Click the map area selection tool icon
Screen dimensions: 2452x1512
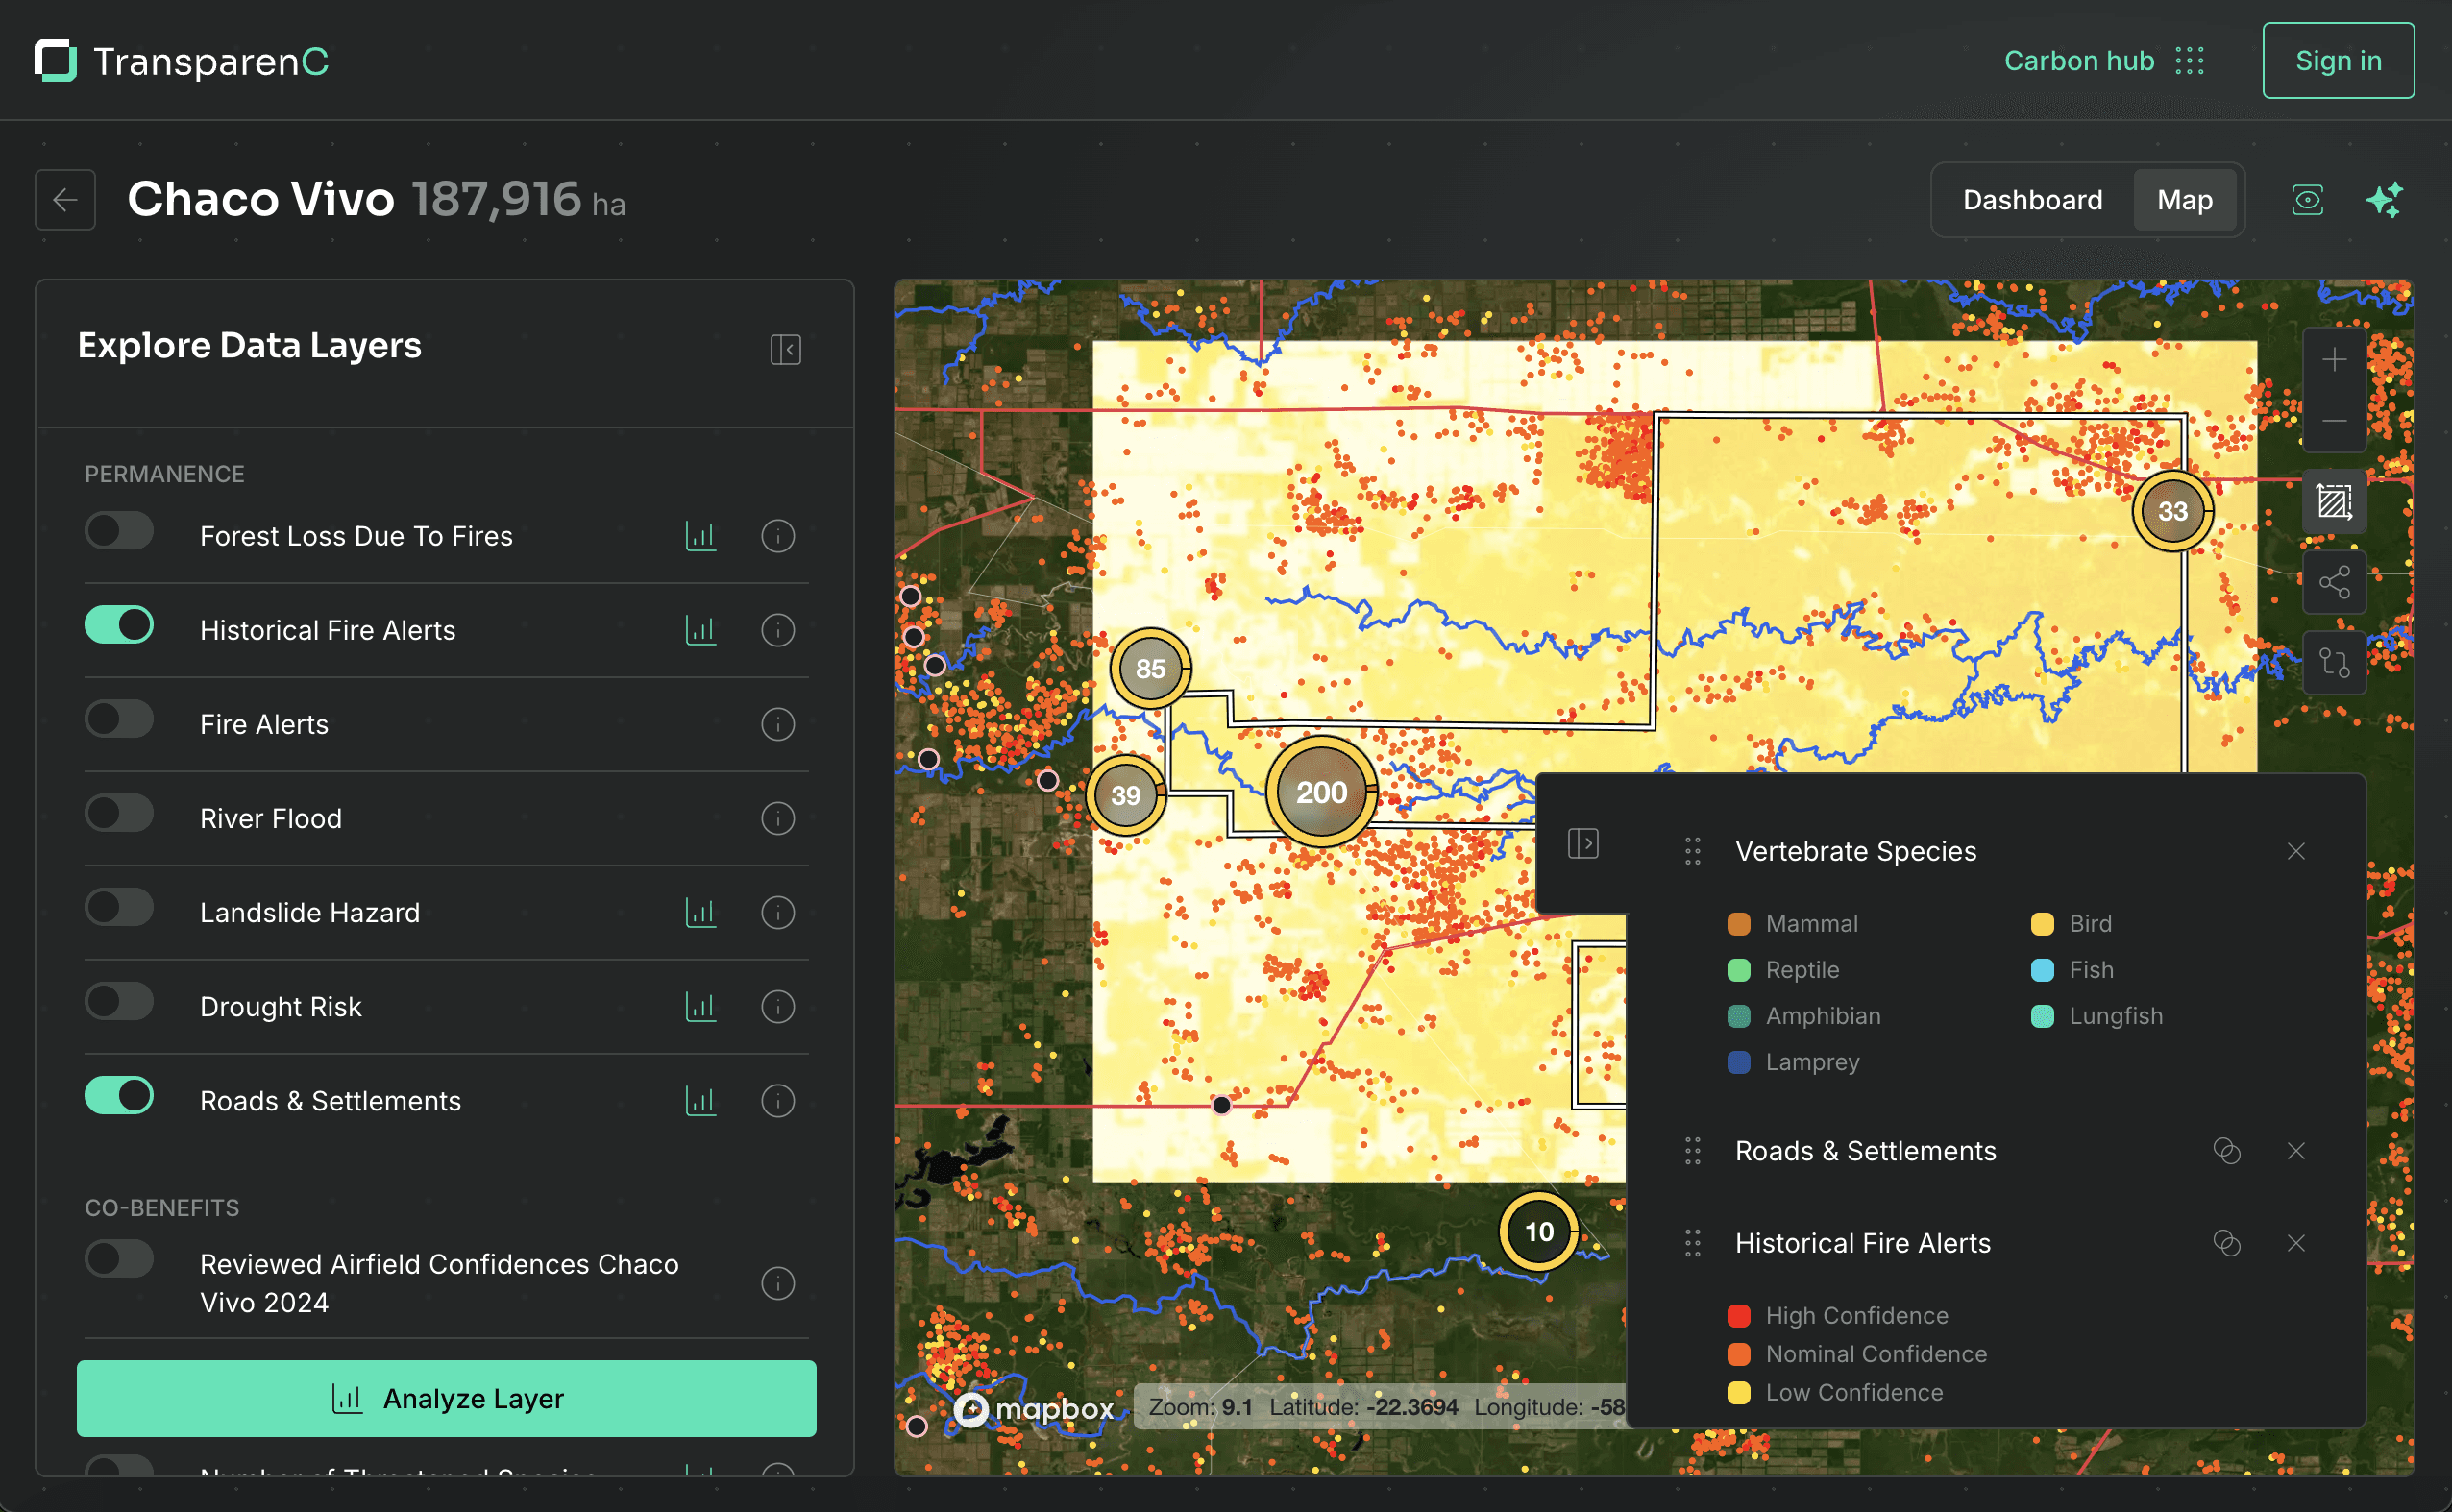pos(2334,501)
